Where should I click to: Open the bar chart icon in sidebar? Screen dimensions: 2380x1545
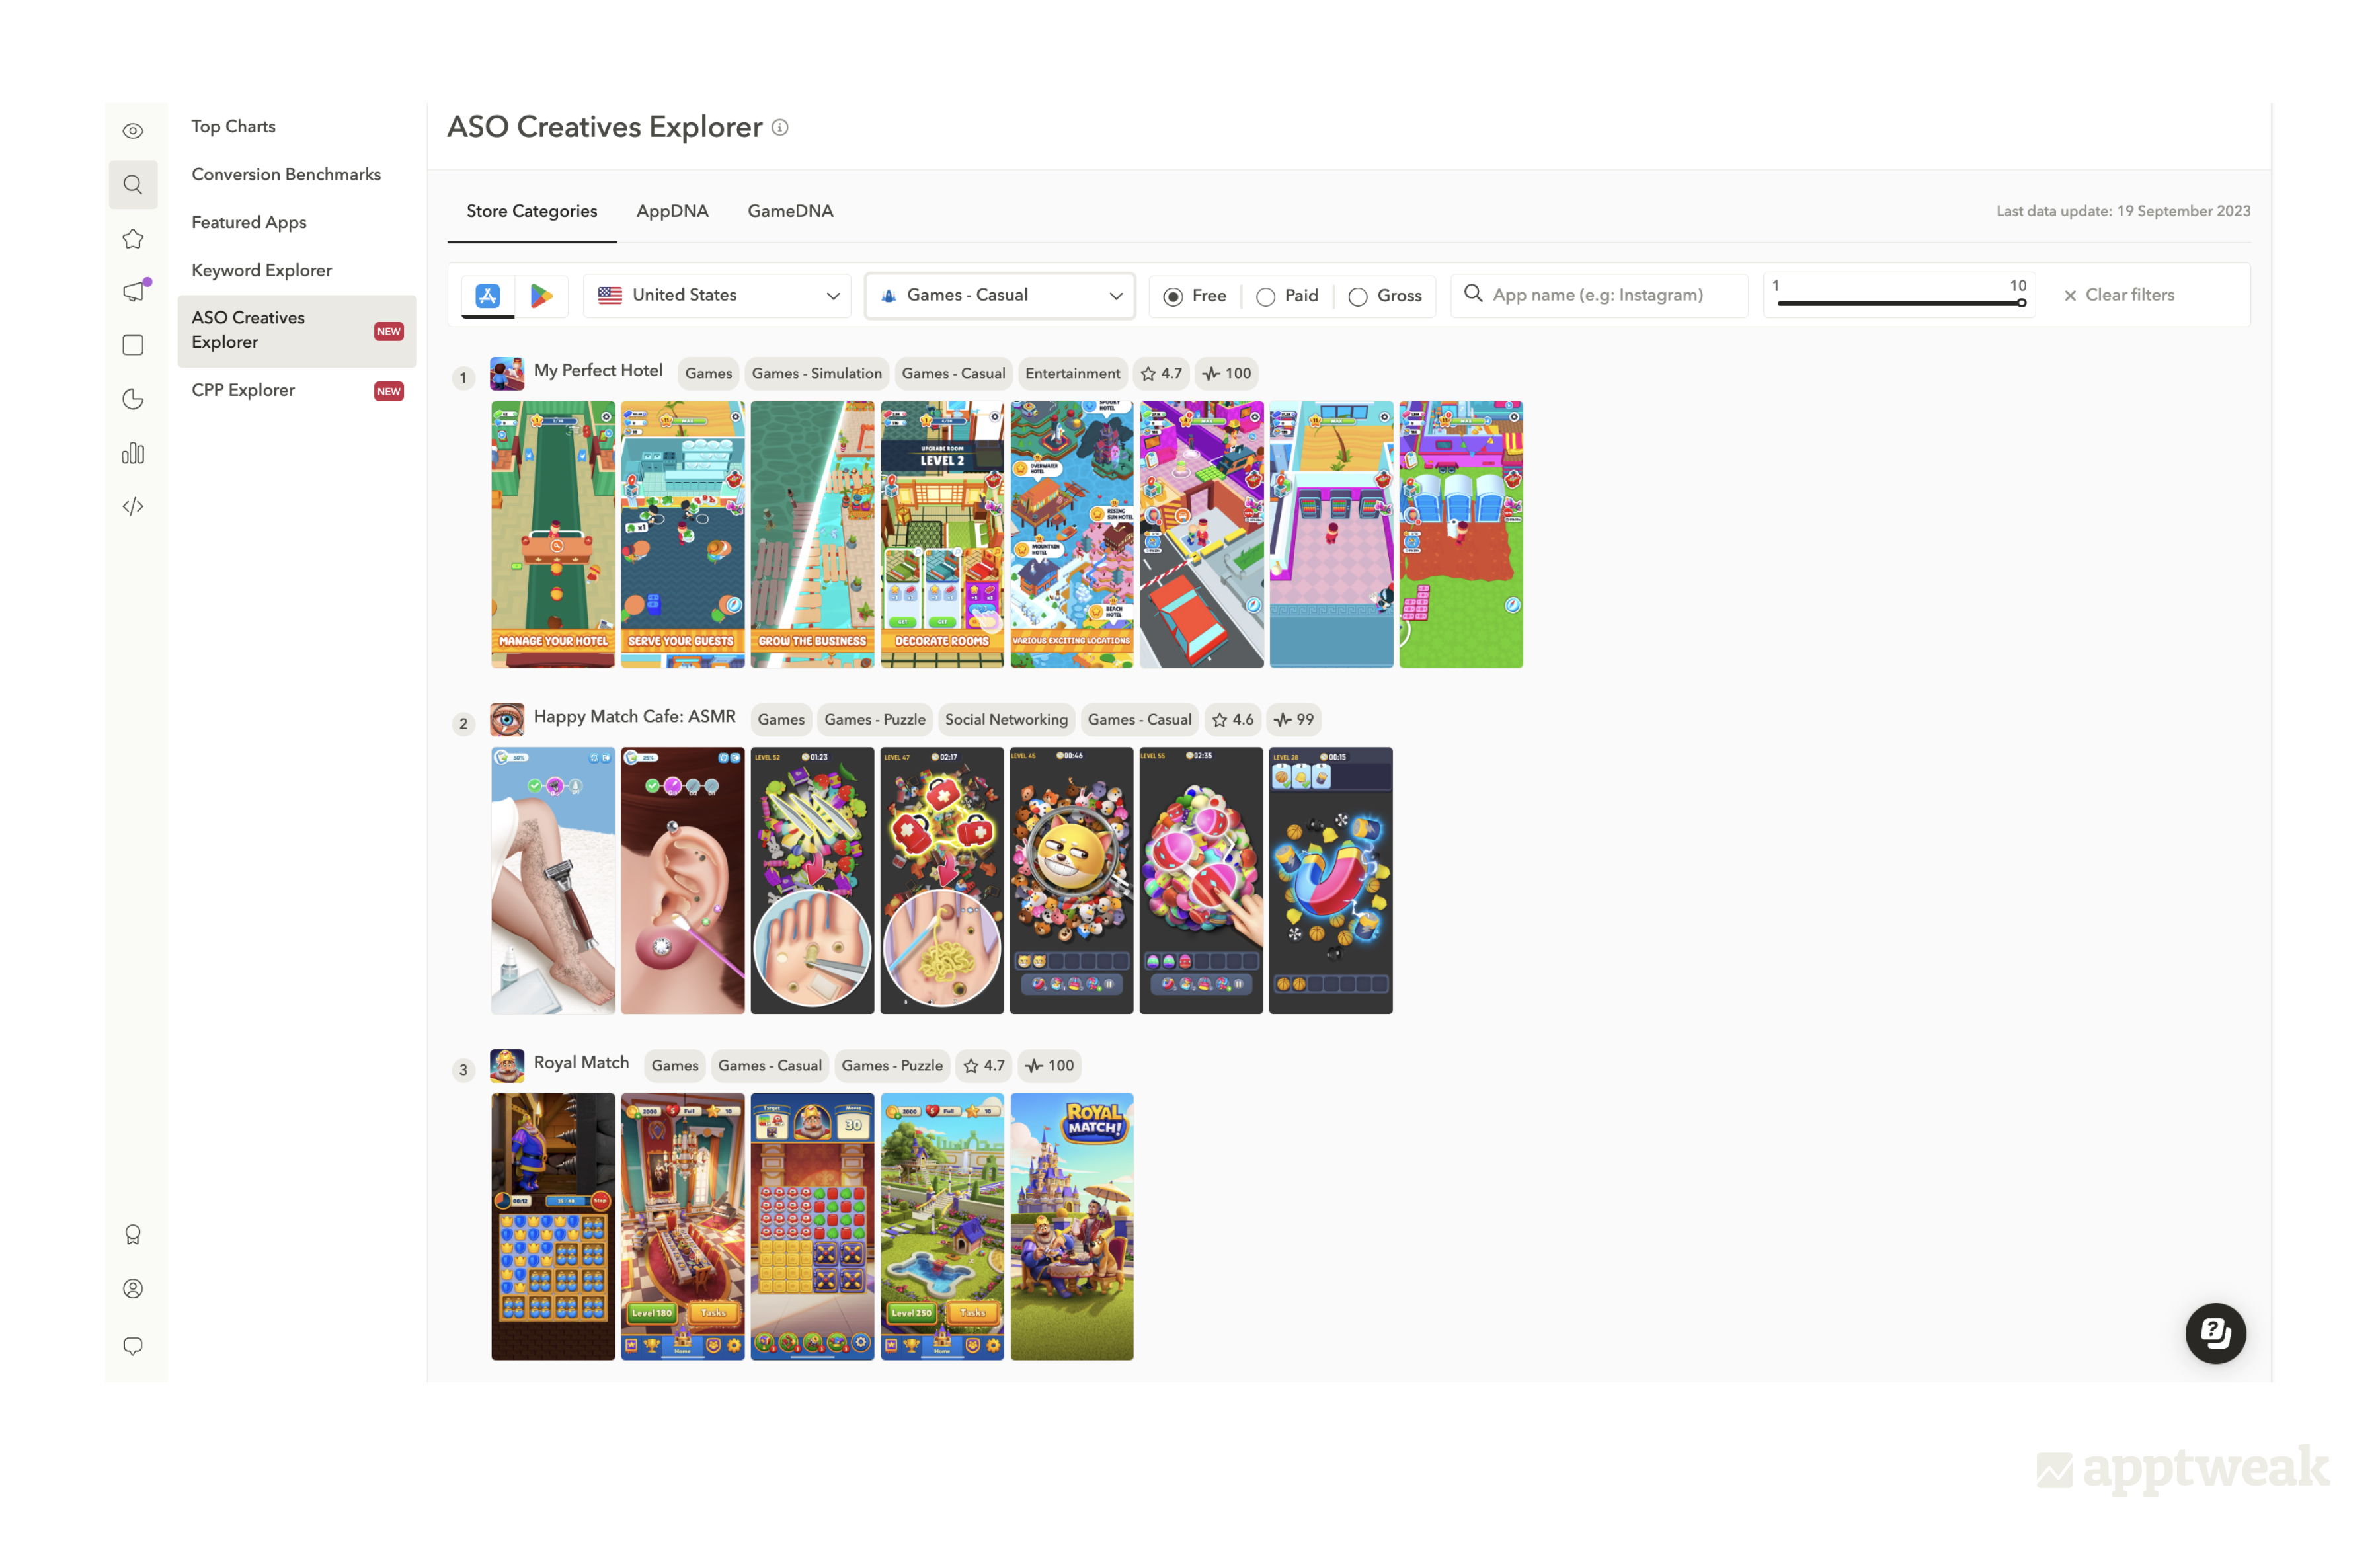(133, 454)
